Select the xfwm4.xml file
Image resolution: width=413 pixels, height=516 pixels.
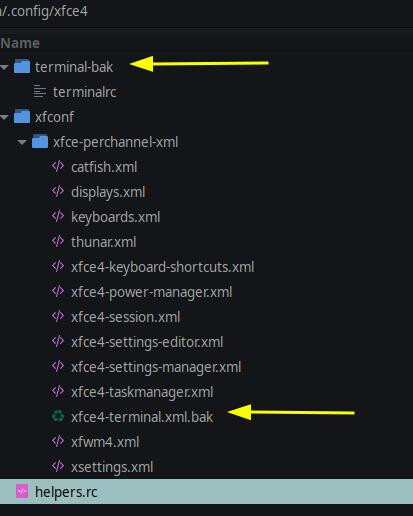tap(105, 442)
